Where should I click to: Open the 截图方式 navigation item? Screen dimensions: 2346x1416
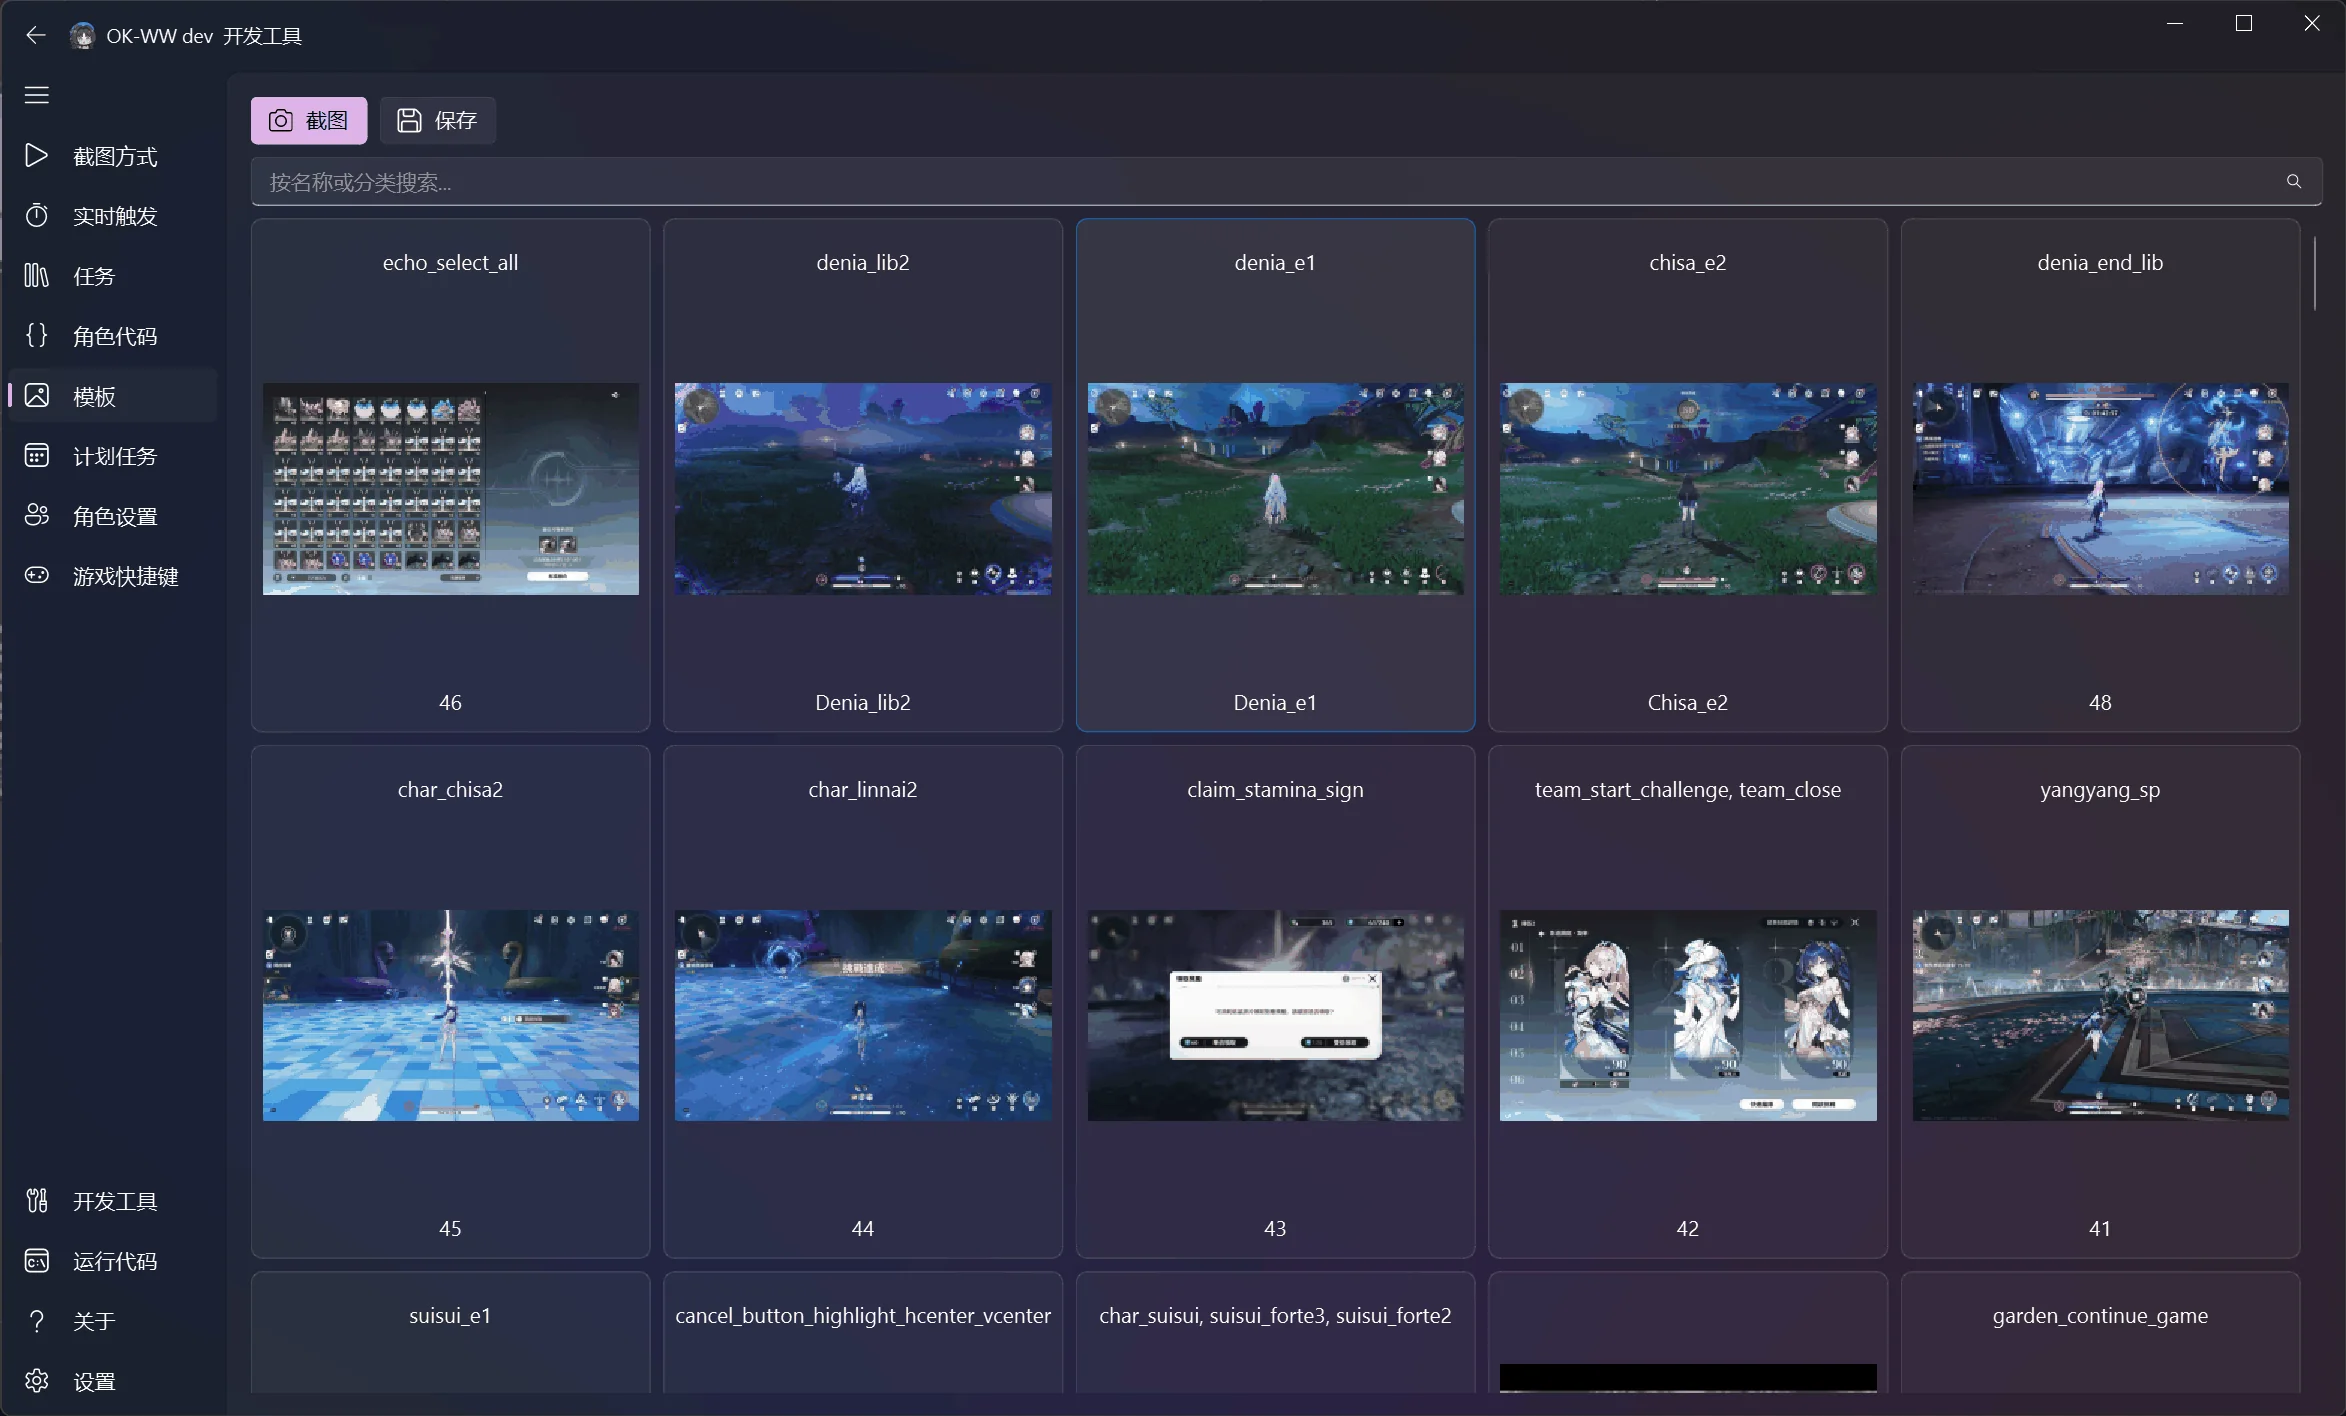113,156
